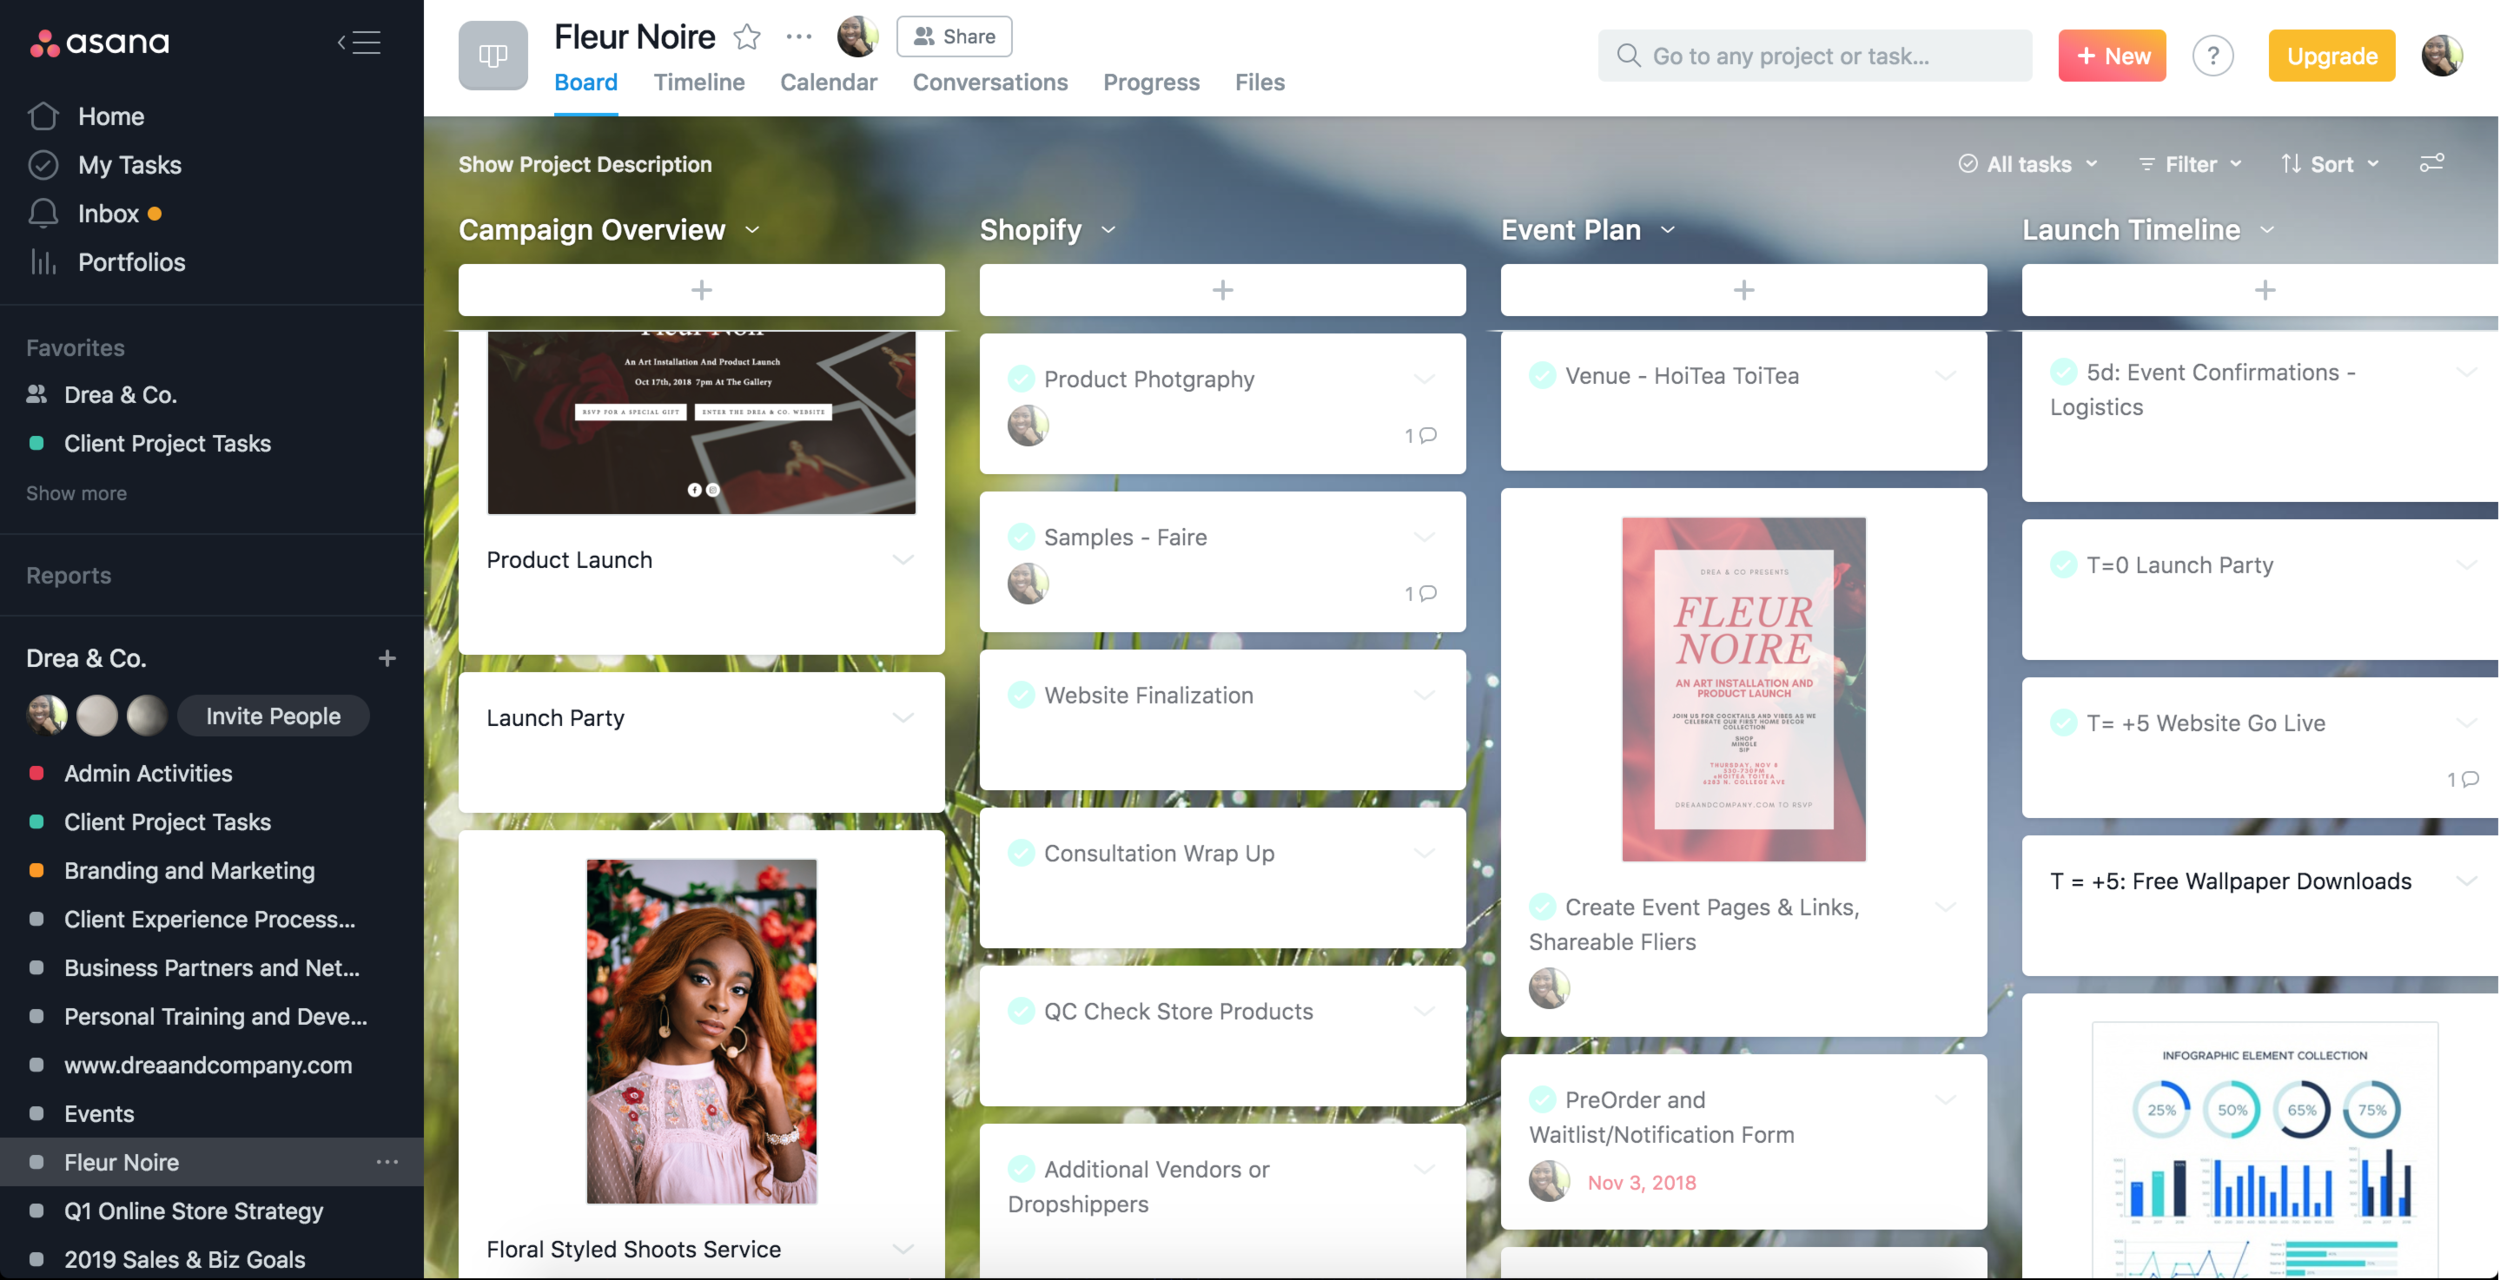This screenshot has width=2500, height=1280.
Task: Expand the Campaign Overview column menu
Action: pyautogui.click(x=752, y=230)
